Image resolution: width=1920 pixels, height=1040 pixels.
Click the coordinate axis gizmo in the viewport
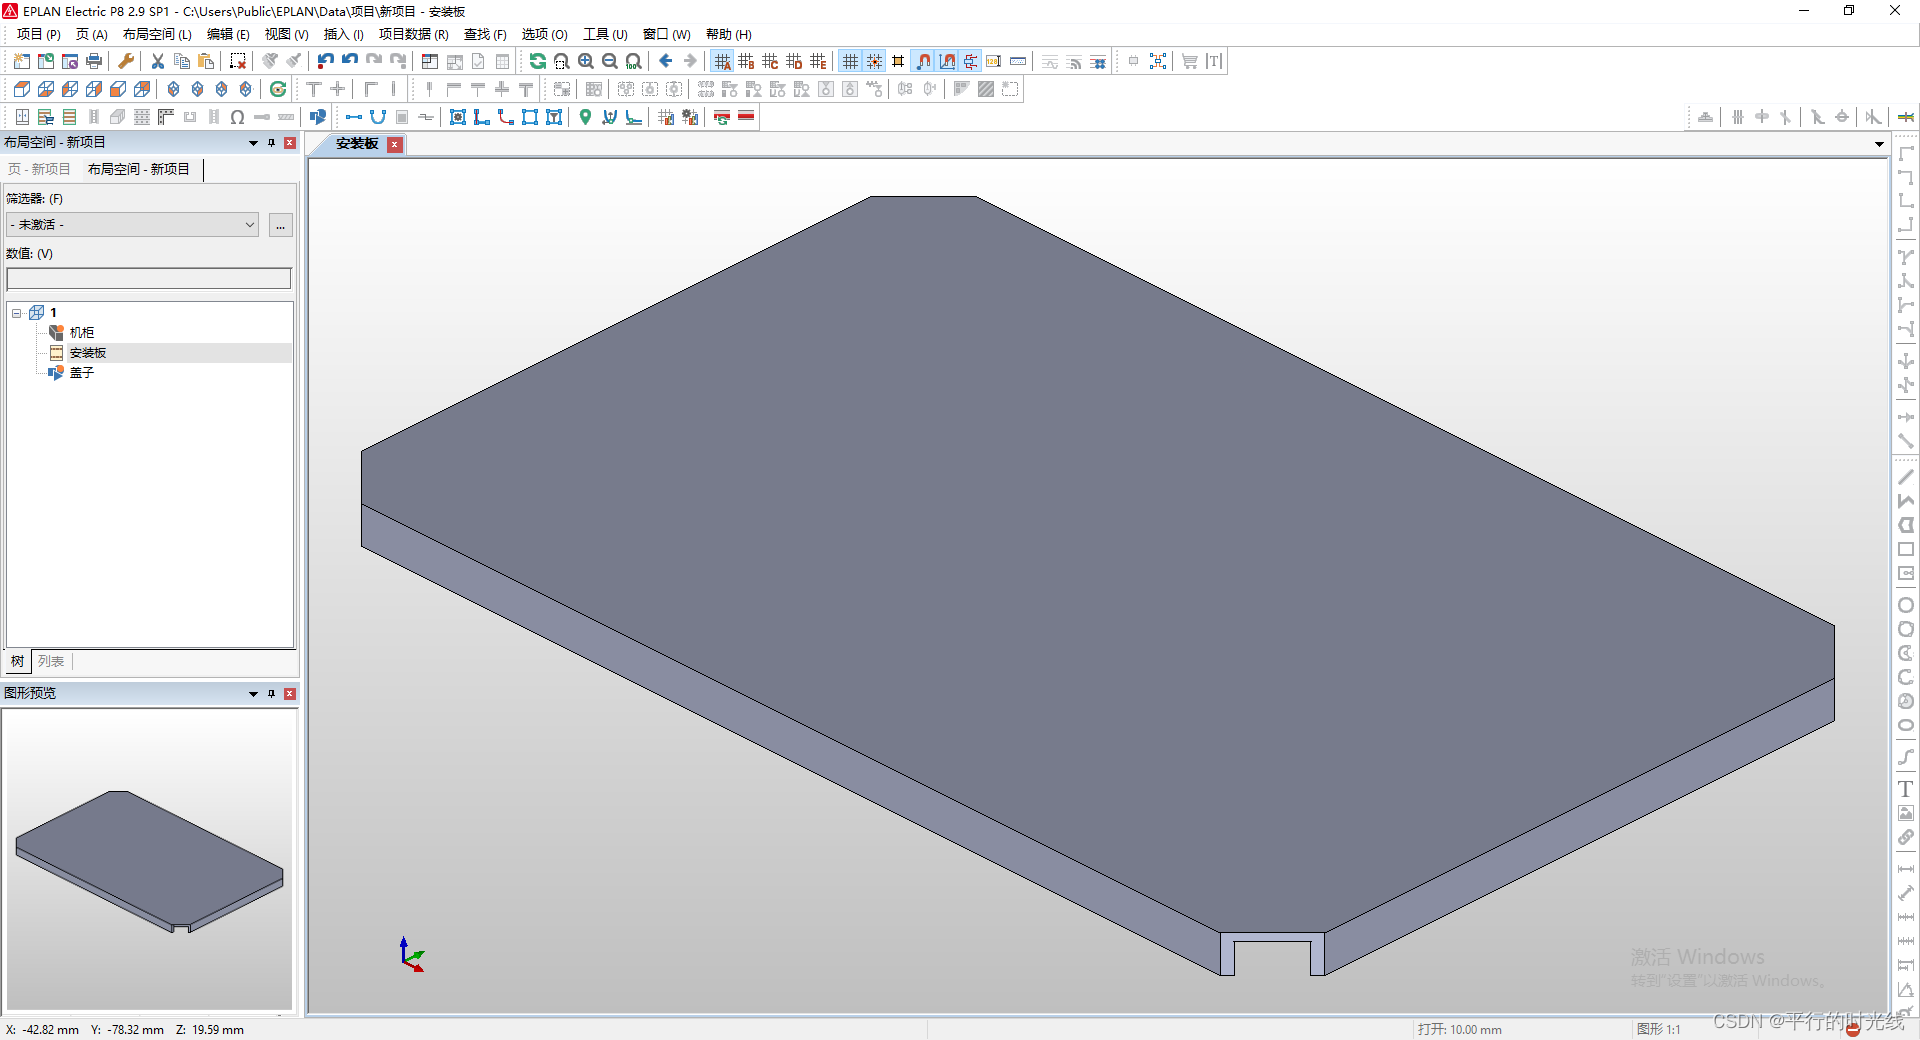point(411,955)
